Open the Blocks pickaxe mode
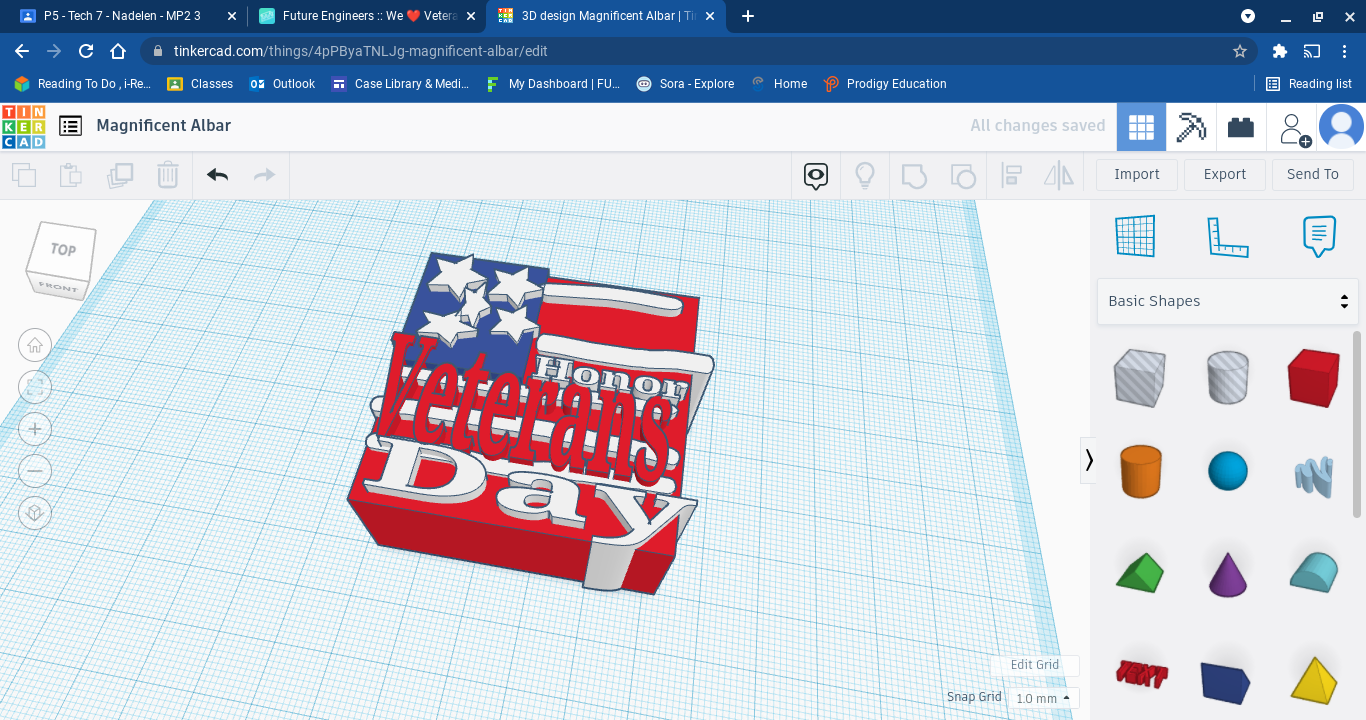 coord(1191,127)
